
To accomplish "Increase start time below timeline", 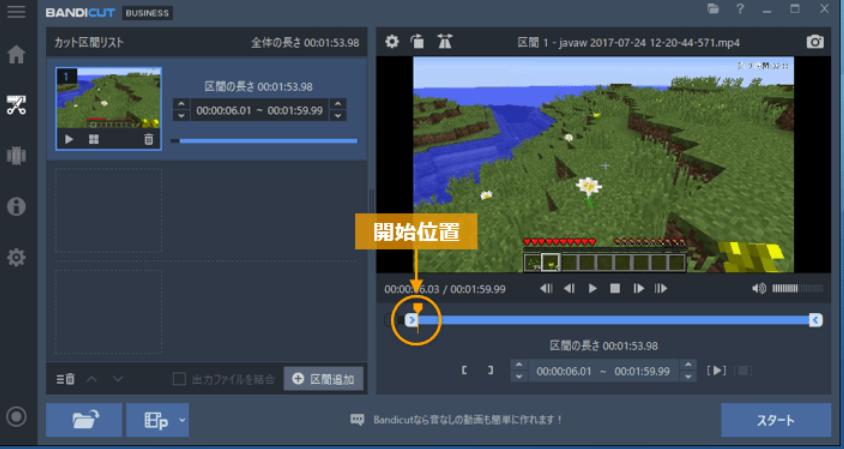I will click(519, 365).
